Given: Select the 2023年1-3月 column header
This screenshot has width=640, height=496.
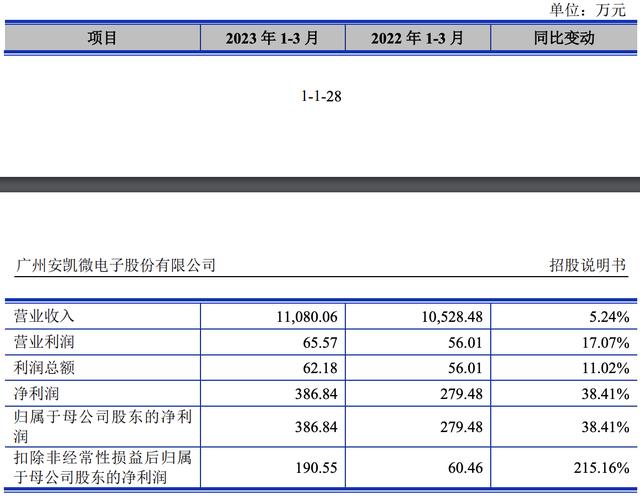Looking at the screenshot, I should [272, 38].
